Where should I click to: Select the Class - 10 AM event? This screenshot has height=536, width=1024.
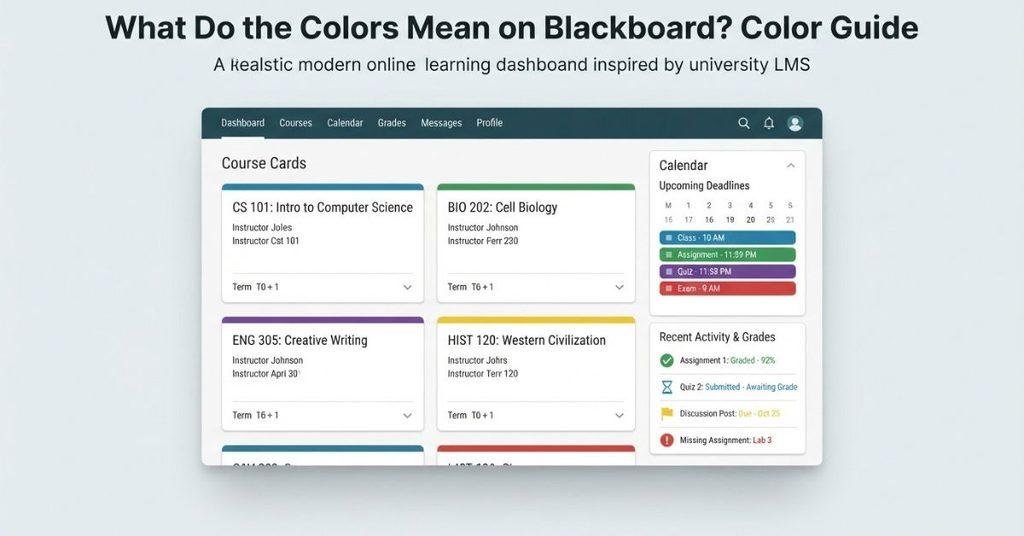click(x=728, y=238)
